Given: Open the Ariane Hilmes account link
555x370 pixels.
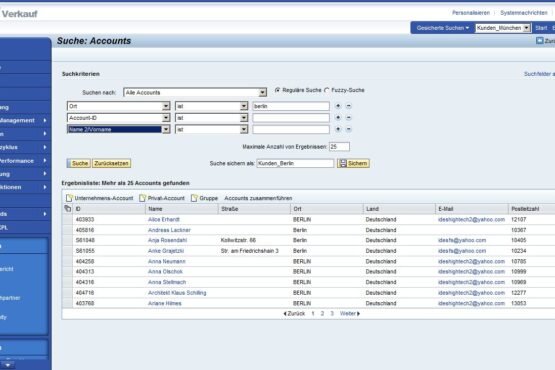Looking at the screenshot, I should [x=165, y=303].
